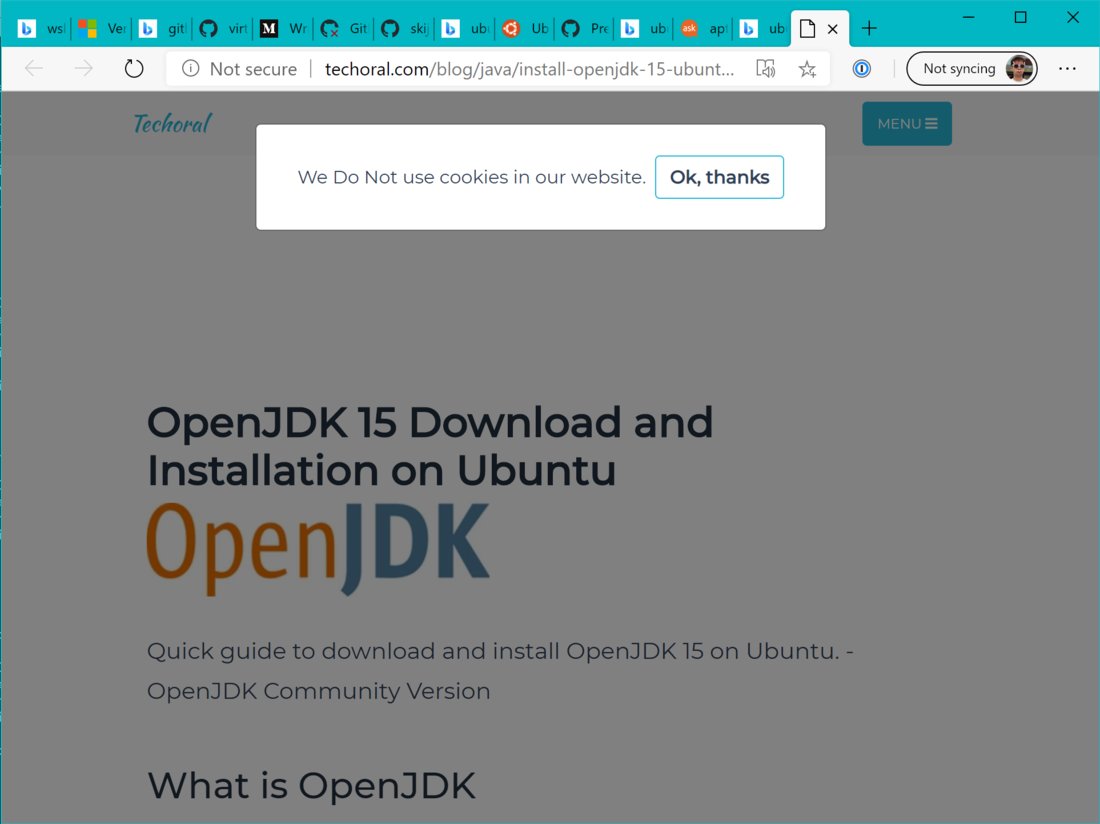Switch to the Ubuntu 'Ub' tab
The height and width of the screenshot is (824, 1100).
click(x=524, y=29)
